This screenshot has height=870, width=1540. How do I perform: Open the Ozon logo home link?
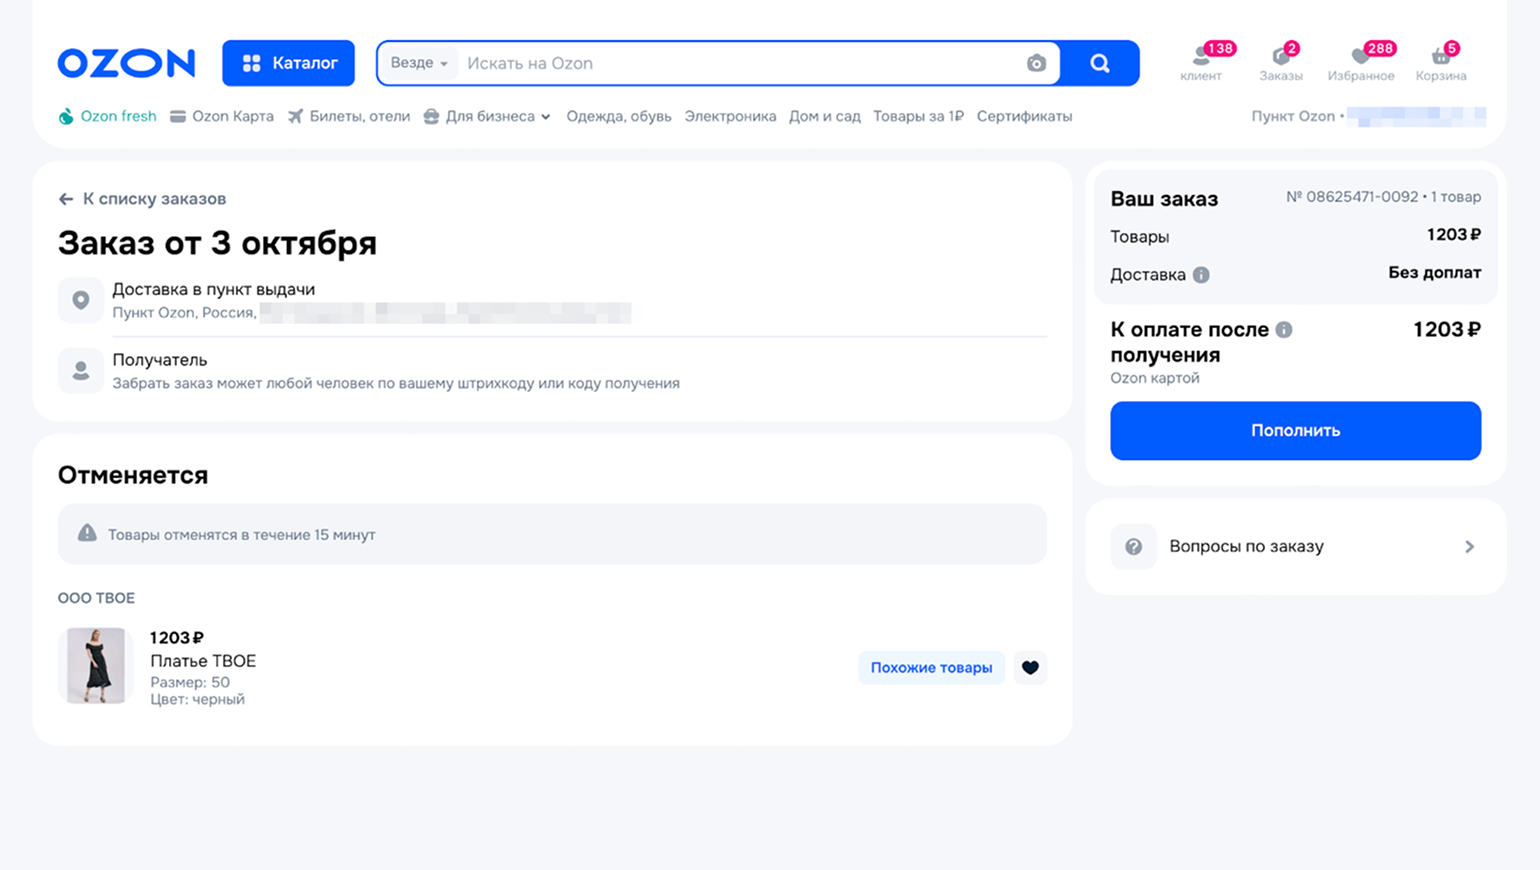click(126, 63)
